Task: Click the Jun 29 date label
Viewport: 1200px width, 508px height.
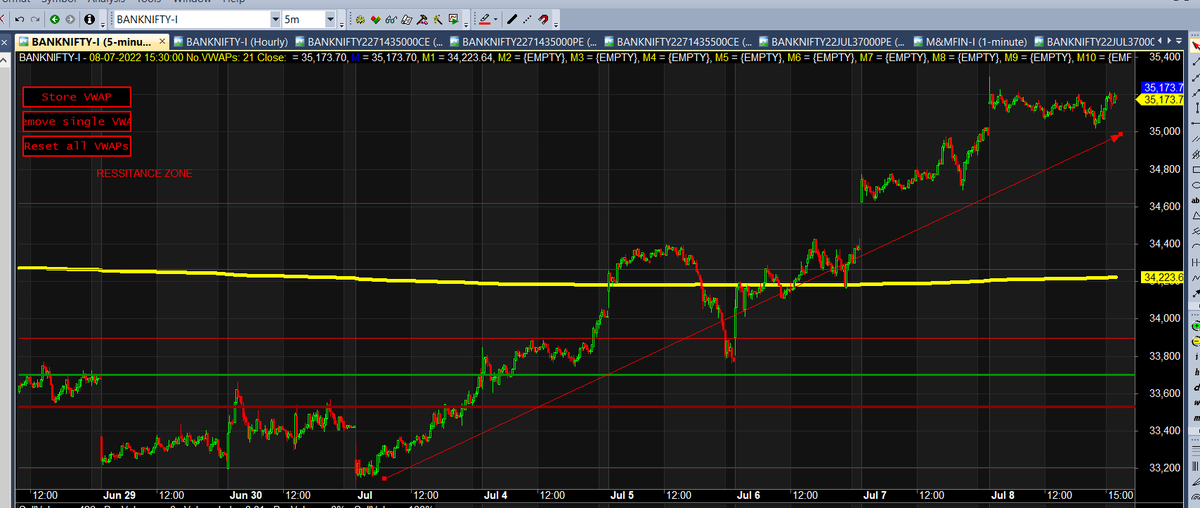Action: pos(118,495)
